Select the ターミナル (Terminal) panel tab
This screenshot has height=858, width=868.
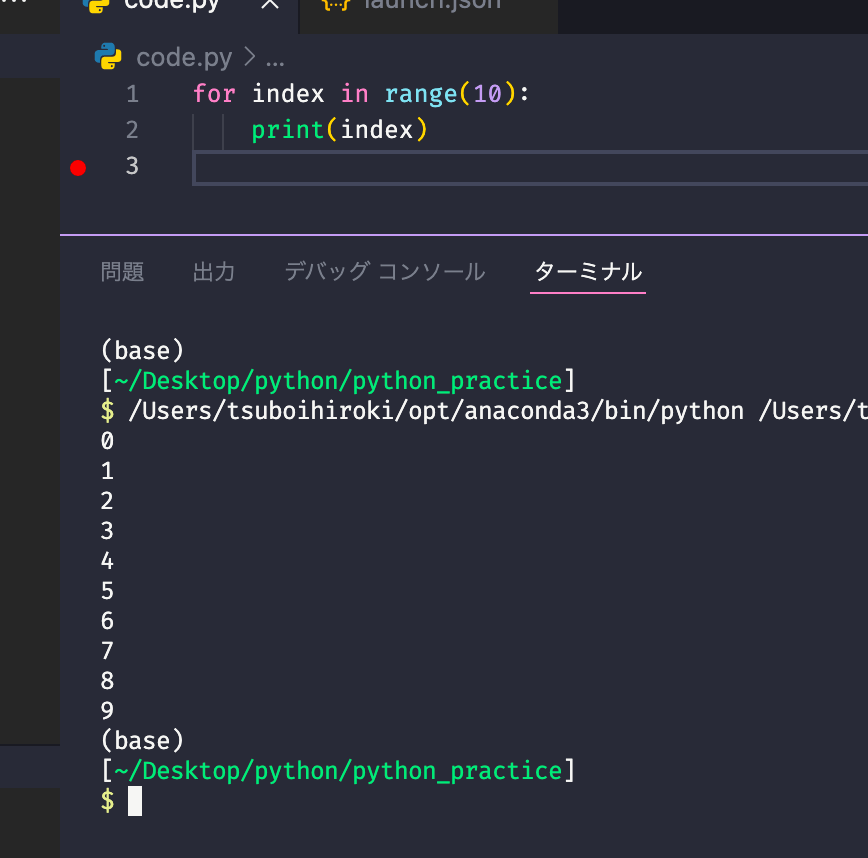(588, 272)
